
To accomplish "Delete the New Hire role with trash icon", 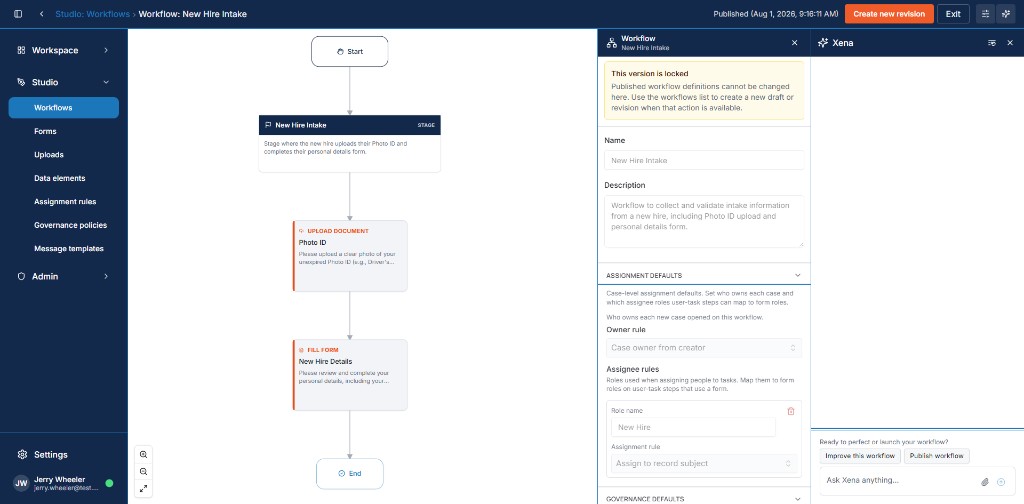I will click(x=791, y=411).
